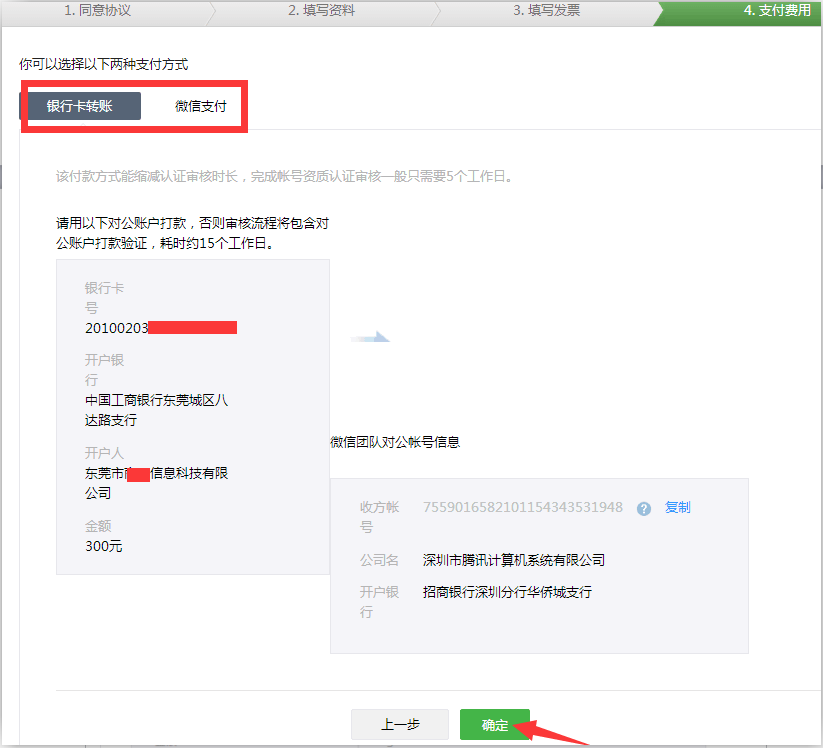The width and height of the screenshot is (823, 748).
Task: Click the bank name 招商银行深圳分行华侨城支行
Action: click(x=507, y=592)
